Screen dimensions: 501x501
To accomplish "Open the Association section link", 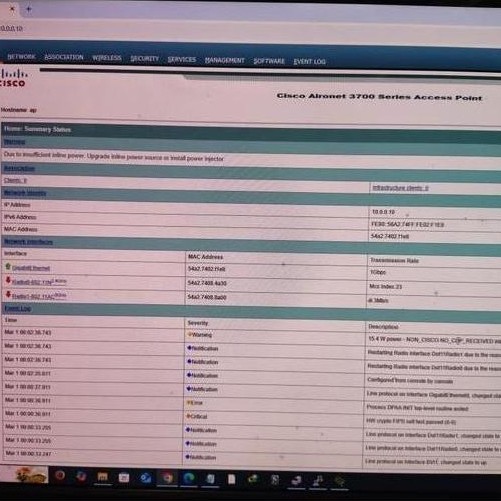I will click(x=19, y=168).
